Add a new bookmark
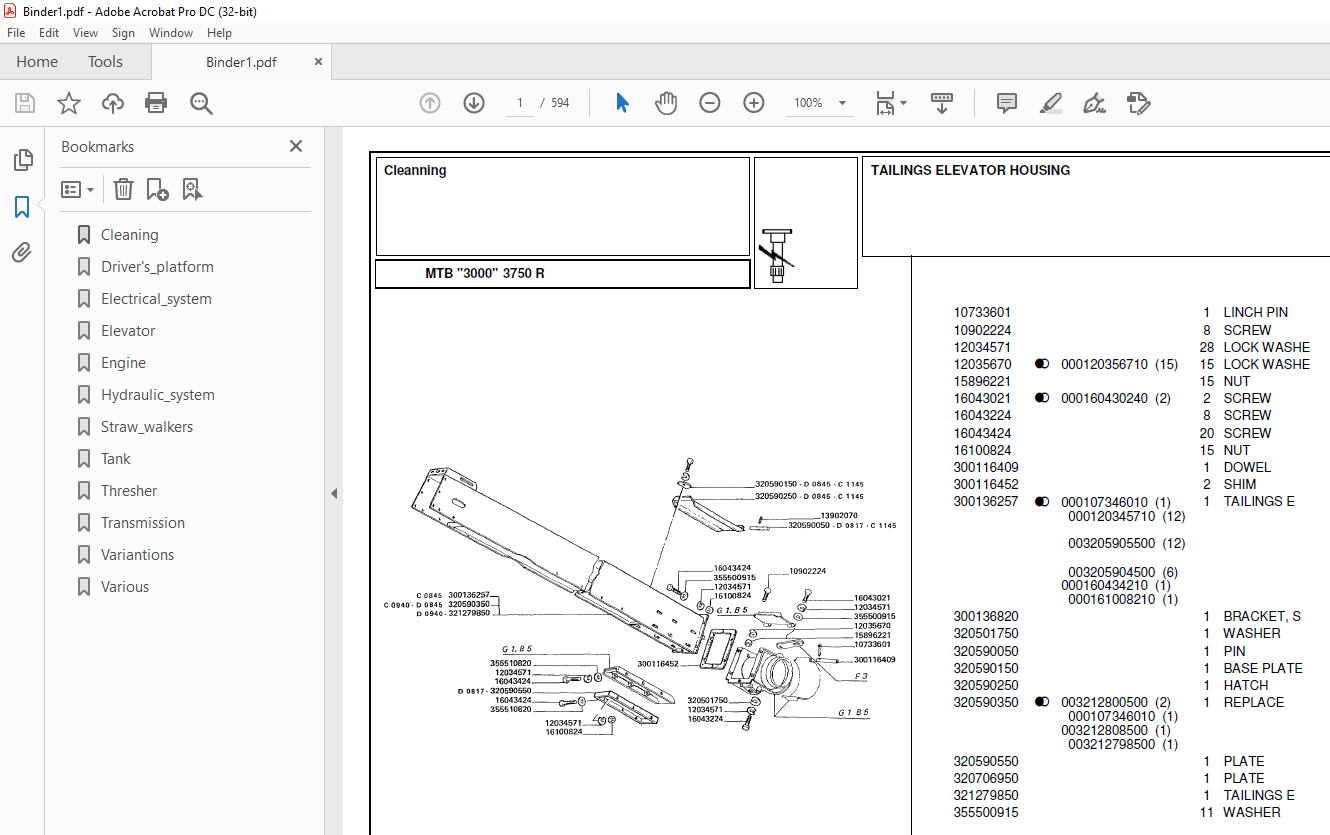Screen dimensions: 1330x835 coord(157,189)
